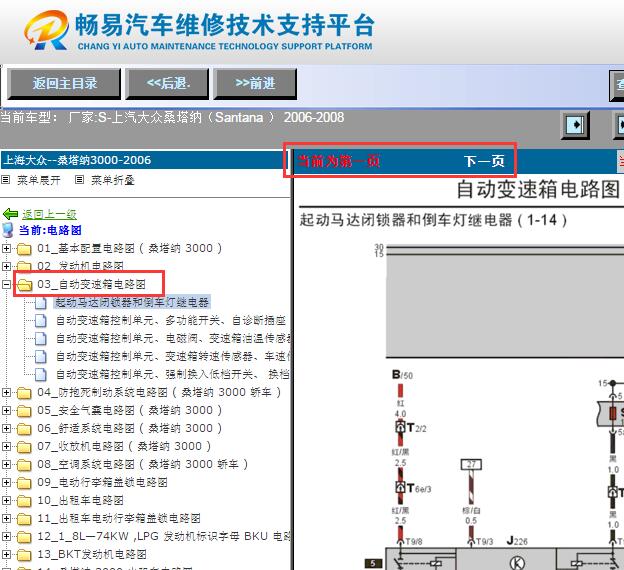Click the 返回上一级 link
The width and height of the screenshot is (624, 570).
tap(49, 214)
